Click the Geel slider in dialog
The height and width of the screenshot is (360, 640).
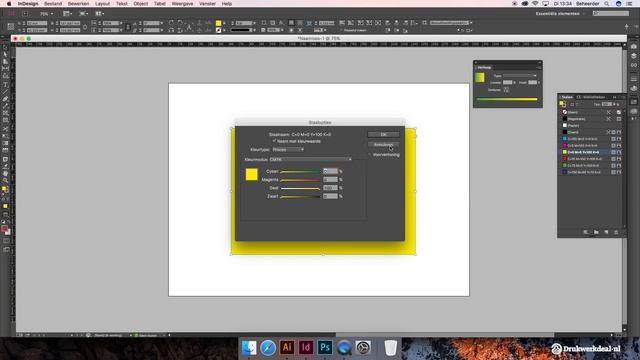pos(300,189)
